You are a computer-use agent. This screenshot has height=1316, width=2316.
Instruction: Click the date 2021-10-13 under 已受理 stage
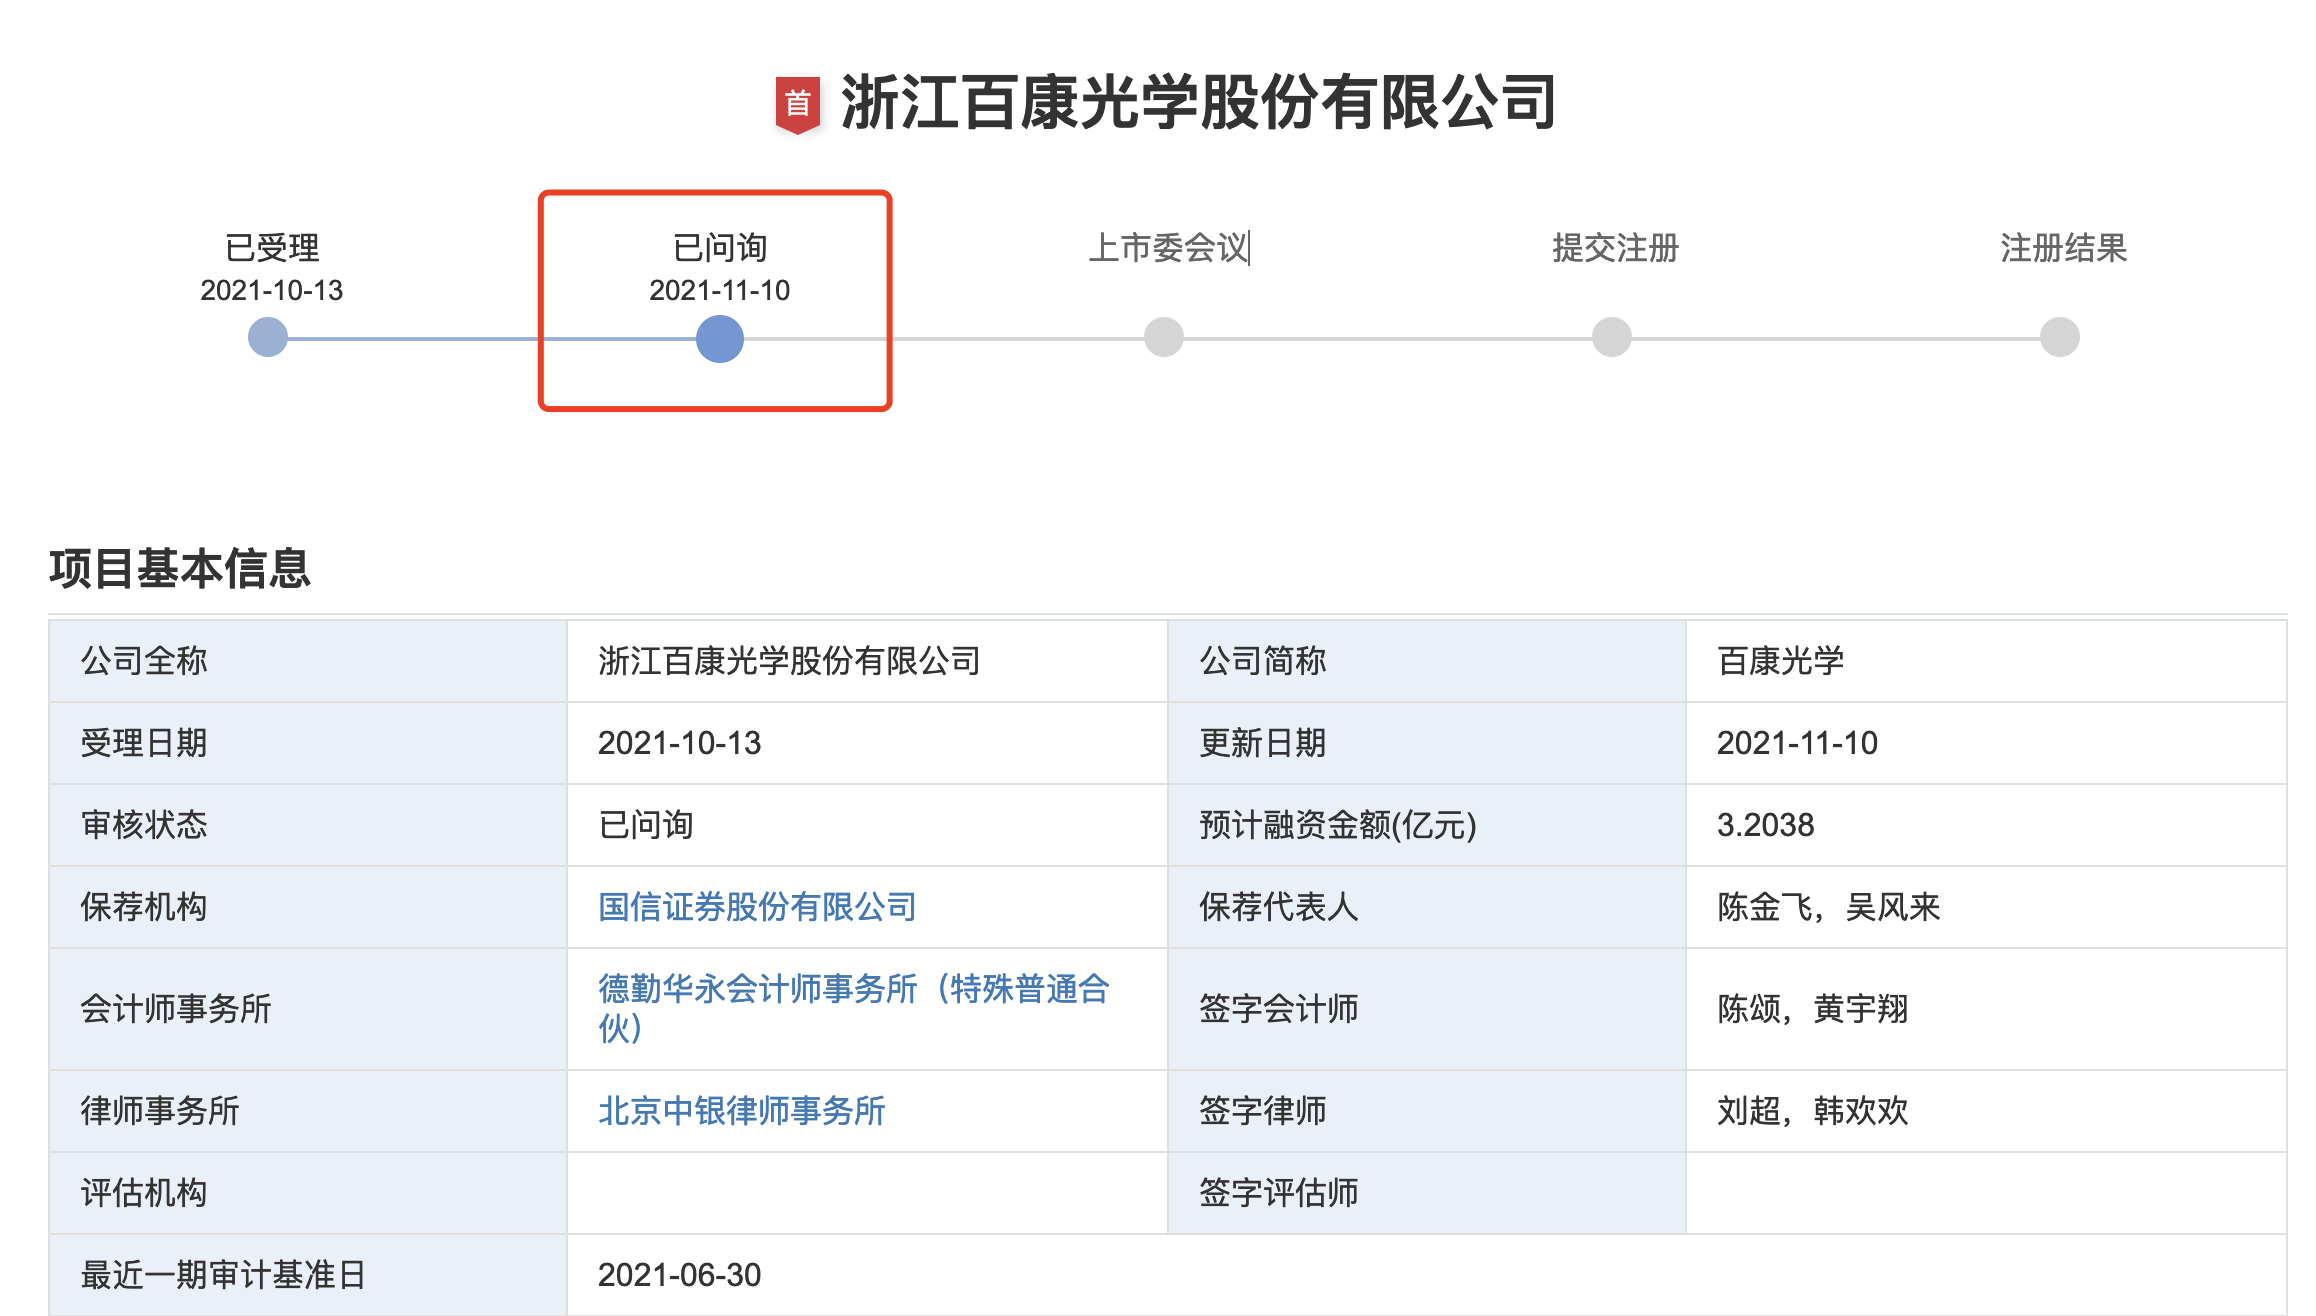click(x=272, y=290)
